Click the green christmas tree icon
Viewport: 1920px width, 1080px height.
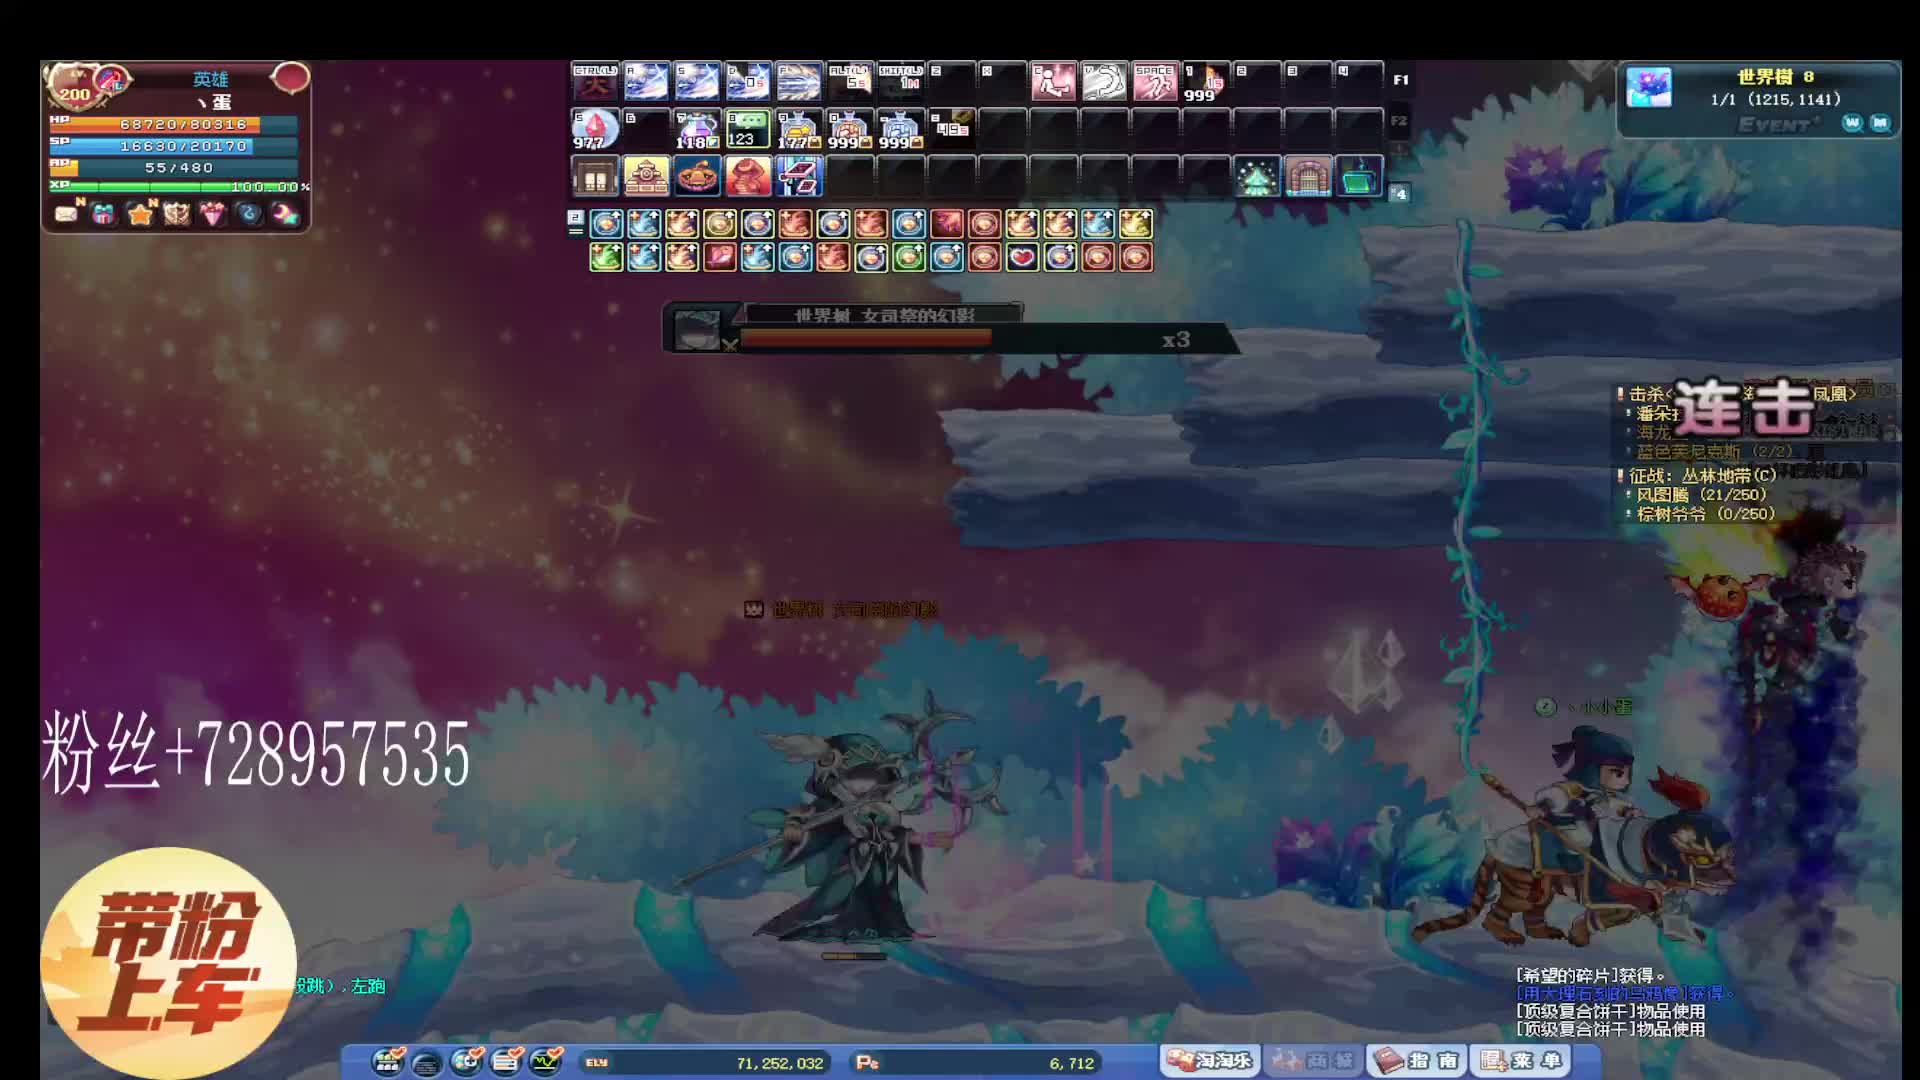(1256, 178)
